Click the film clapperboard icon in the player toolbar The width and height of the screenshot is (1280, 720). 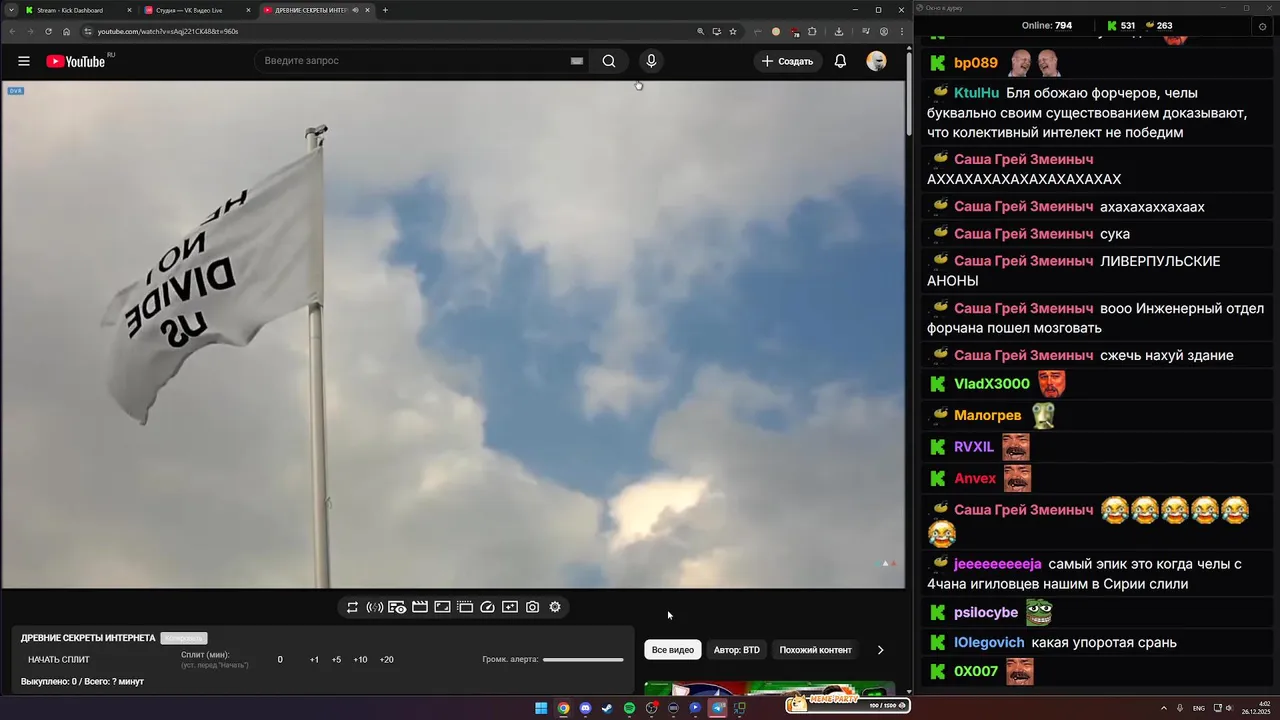point(420,607)
